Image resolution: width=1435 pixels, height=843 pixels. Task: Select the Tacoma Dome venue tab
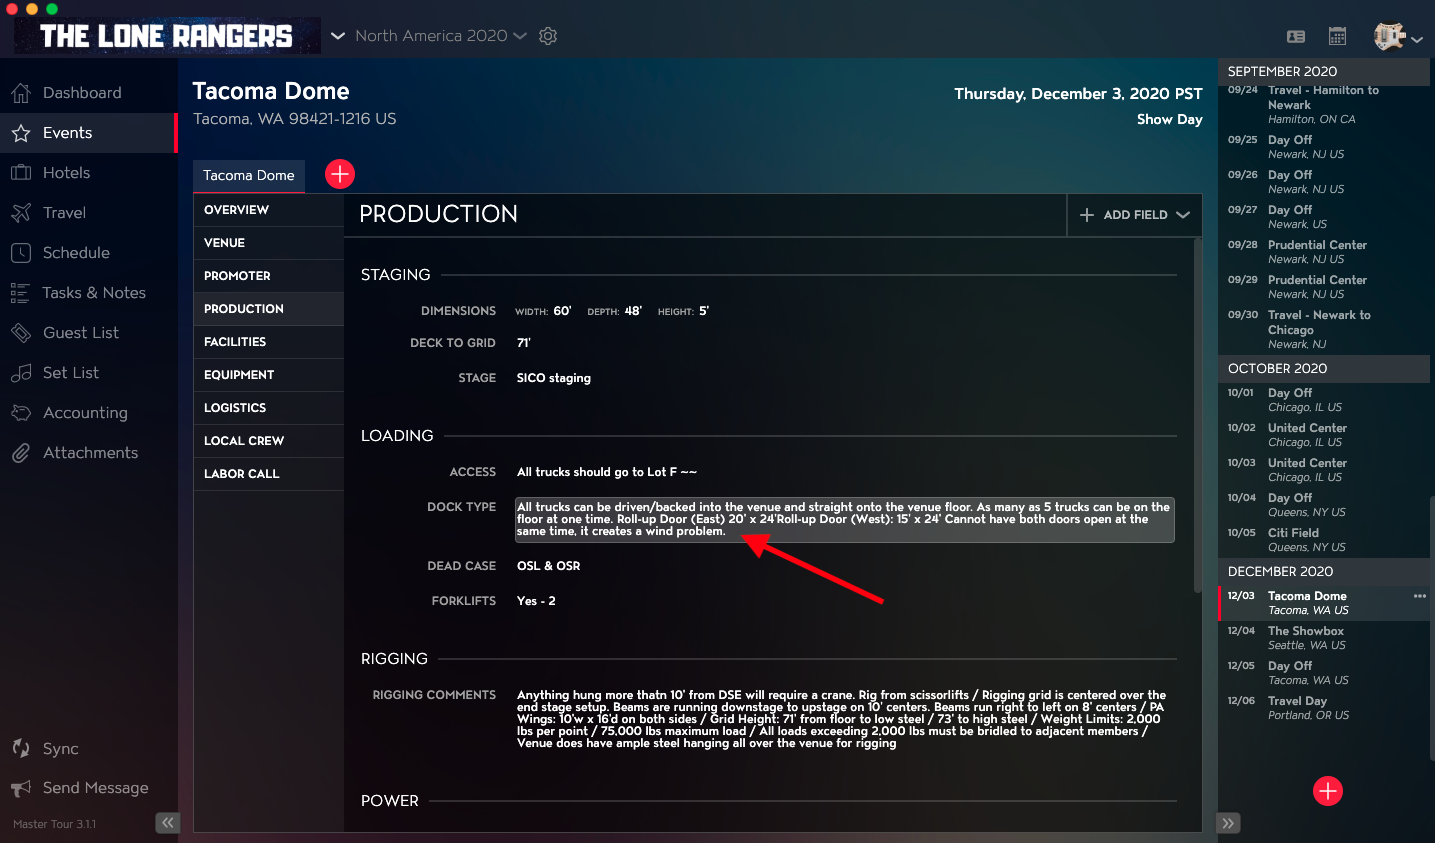coord(249,175)
